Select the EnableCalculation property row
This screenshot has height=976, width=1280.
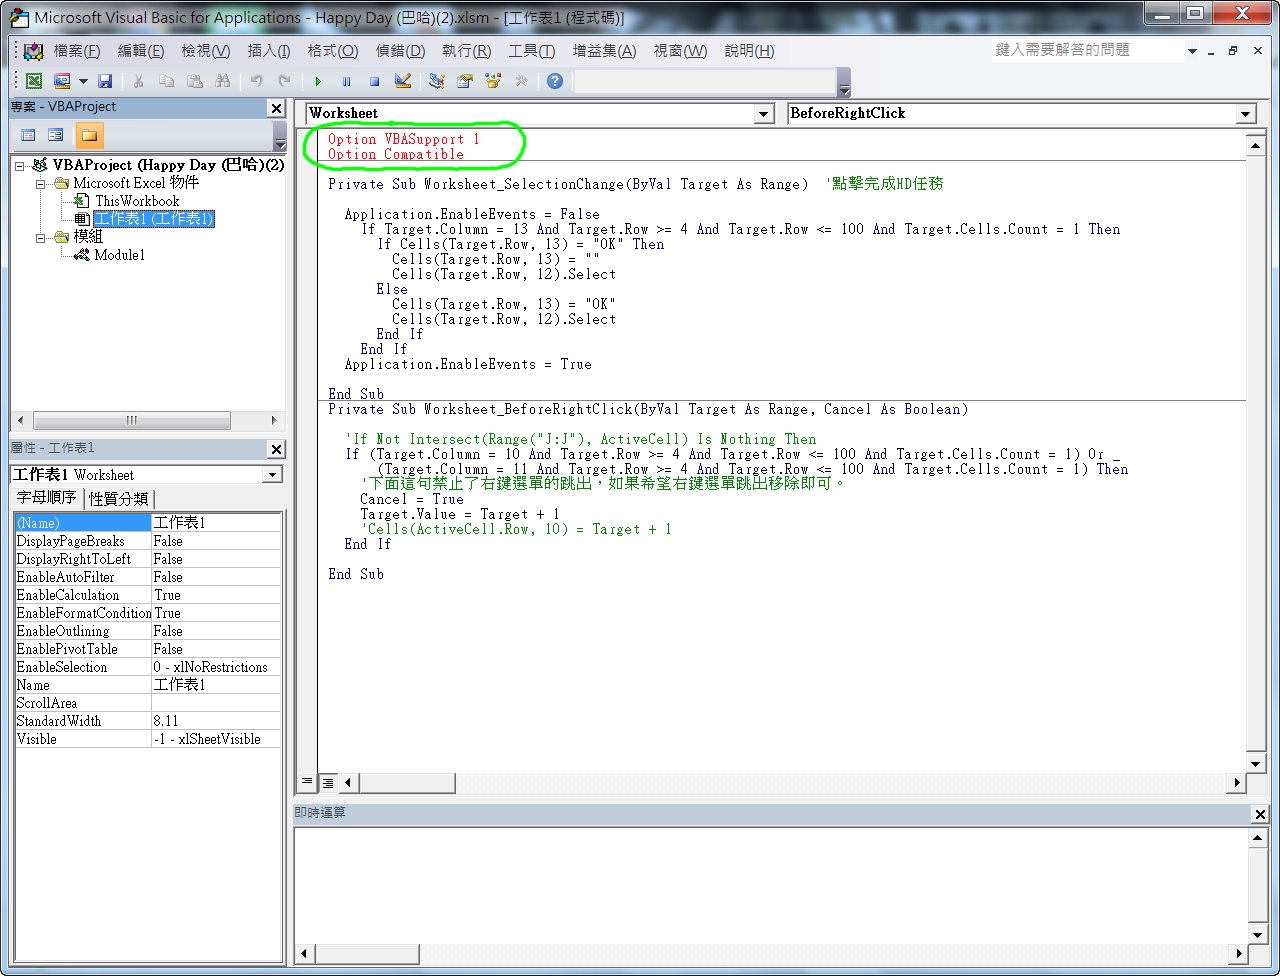(x=147, y=595)
